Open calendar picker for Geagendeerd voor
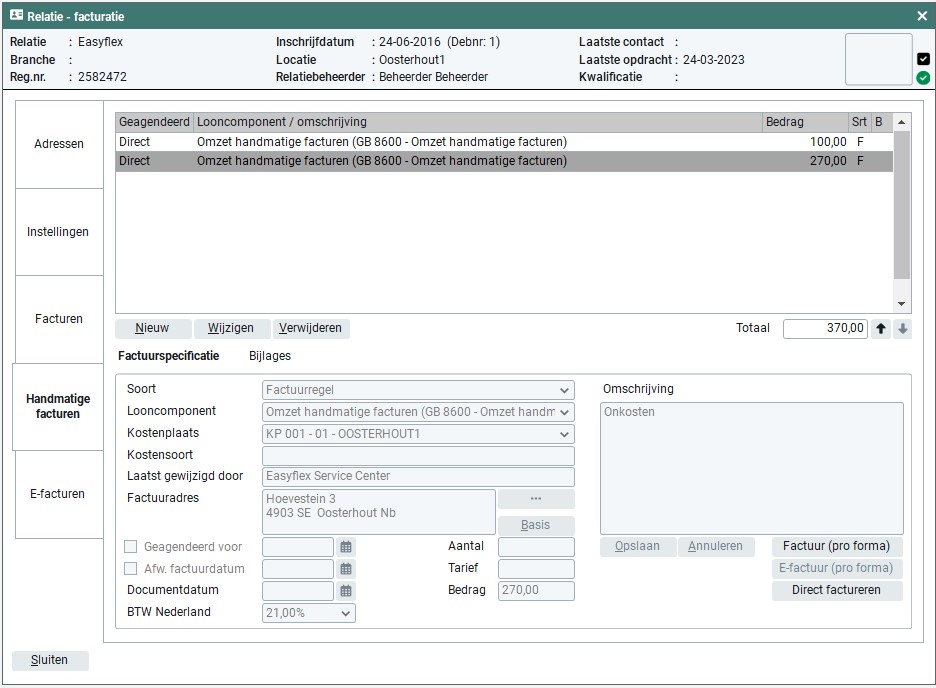Image resolution: width=936 pixels, height=688 pixels. tap(346, 547)
